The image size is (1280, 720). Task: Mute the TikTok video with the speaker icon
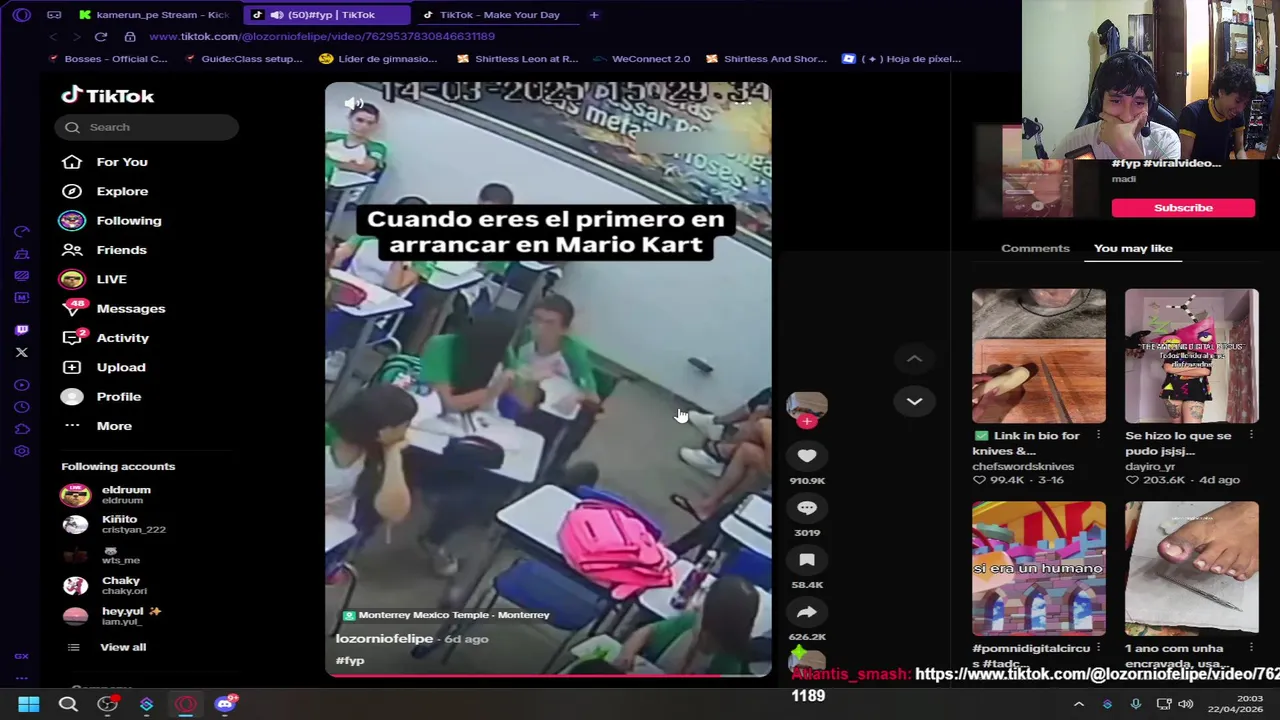pos(354,104)
